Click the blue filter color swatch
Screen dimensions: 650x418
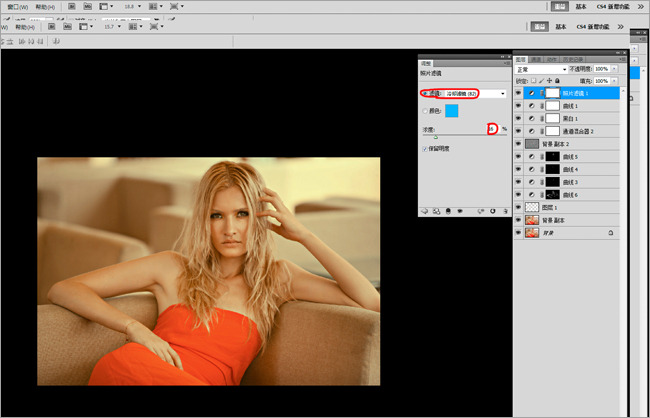point(451,111)
